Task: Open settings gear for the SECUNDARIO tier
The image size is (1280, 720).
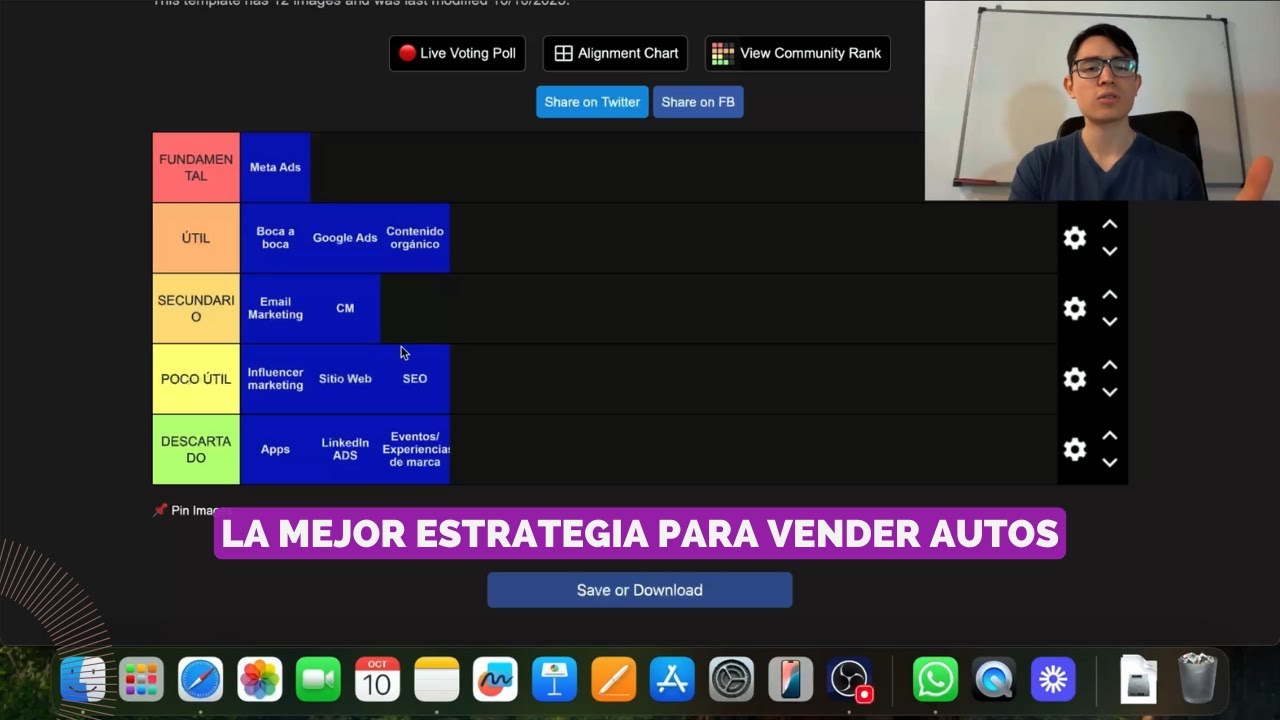Action: 1075,308
